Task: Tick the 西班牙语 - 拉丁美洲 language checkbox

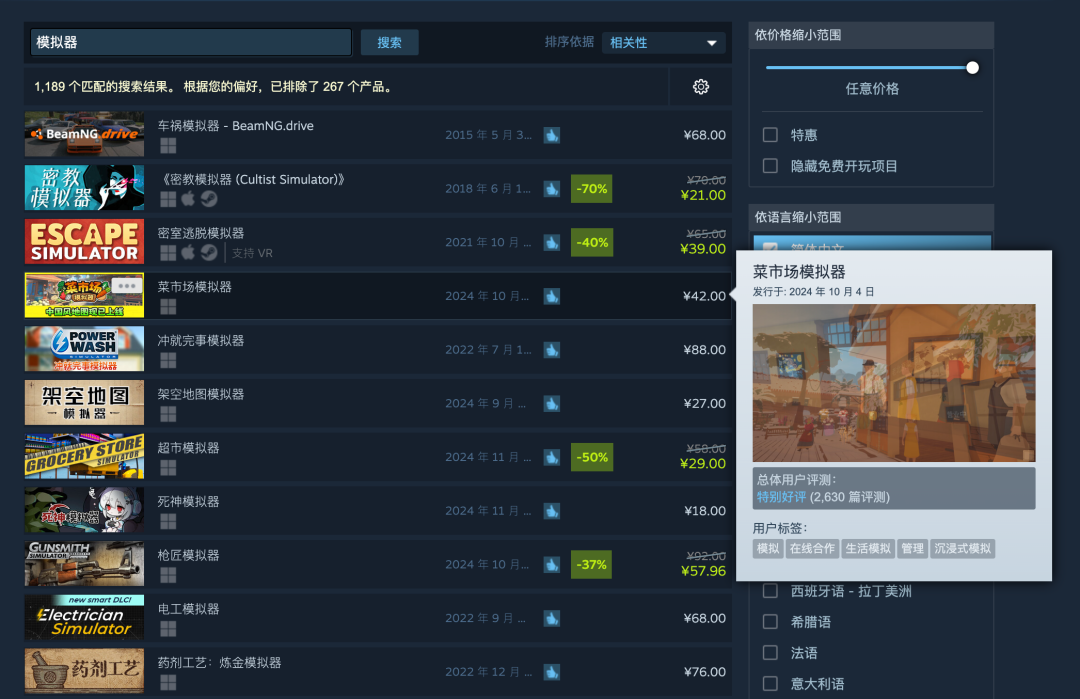Action: [x=770, y=591]
